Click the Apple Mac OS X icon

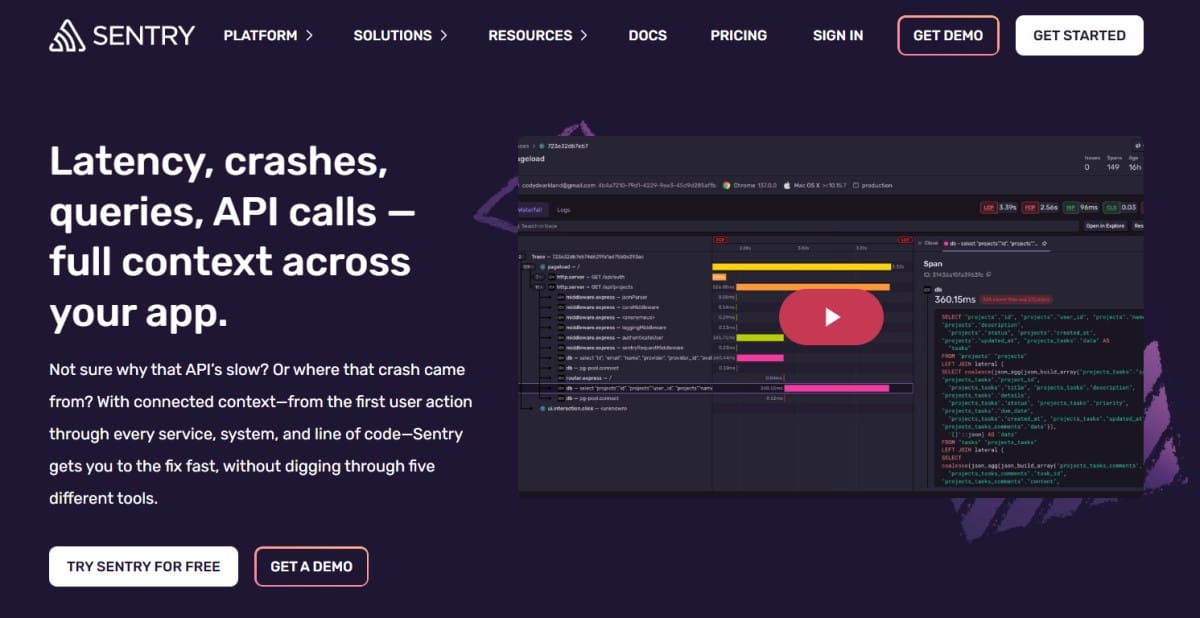pyautogui.click(x=787, y=185)
